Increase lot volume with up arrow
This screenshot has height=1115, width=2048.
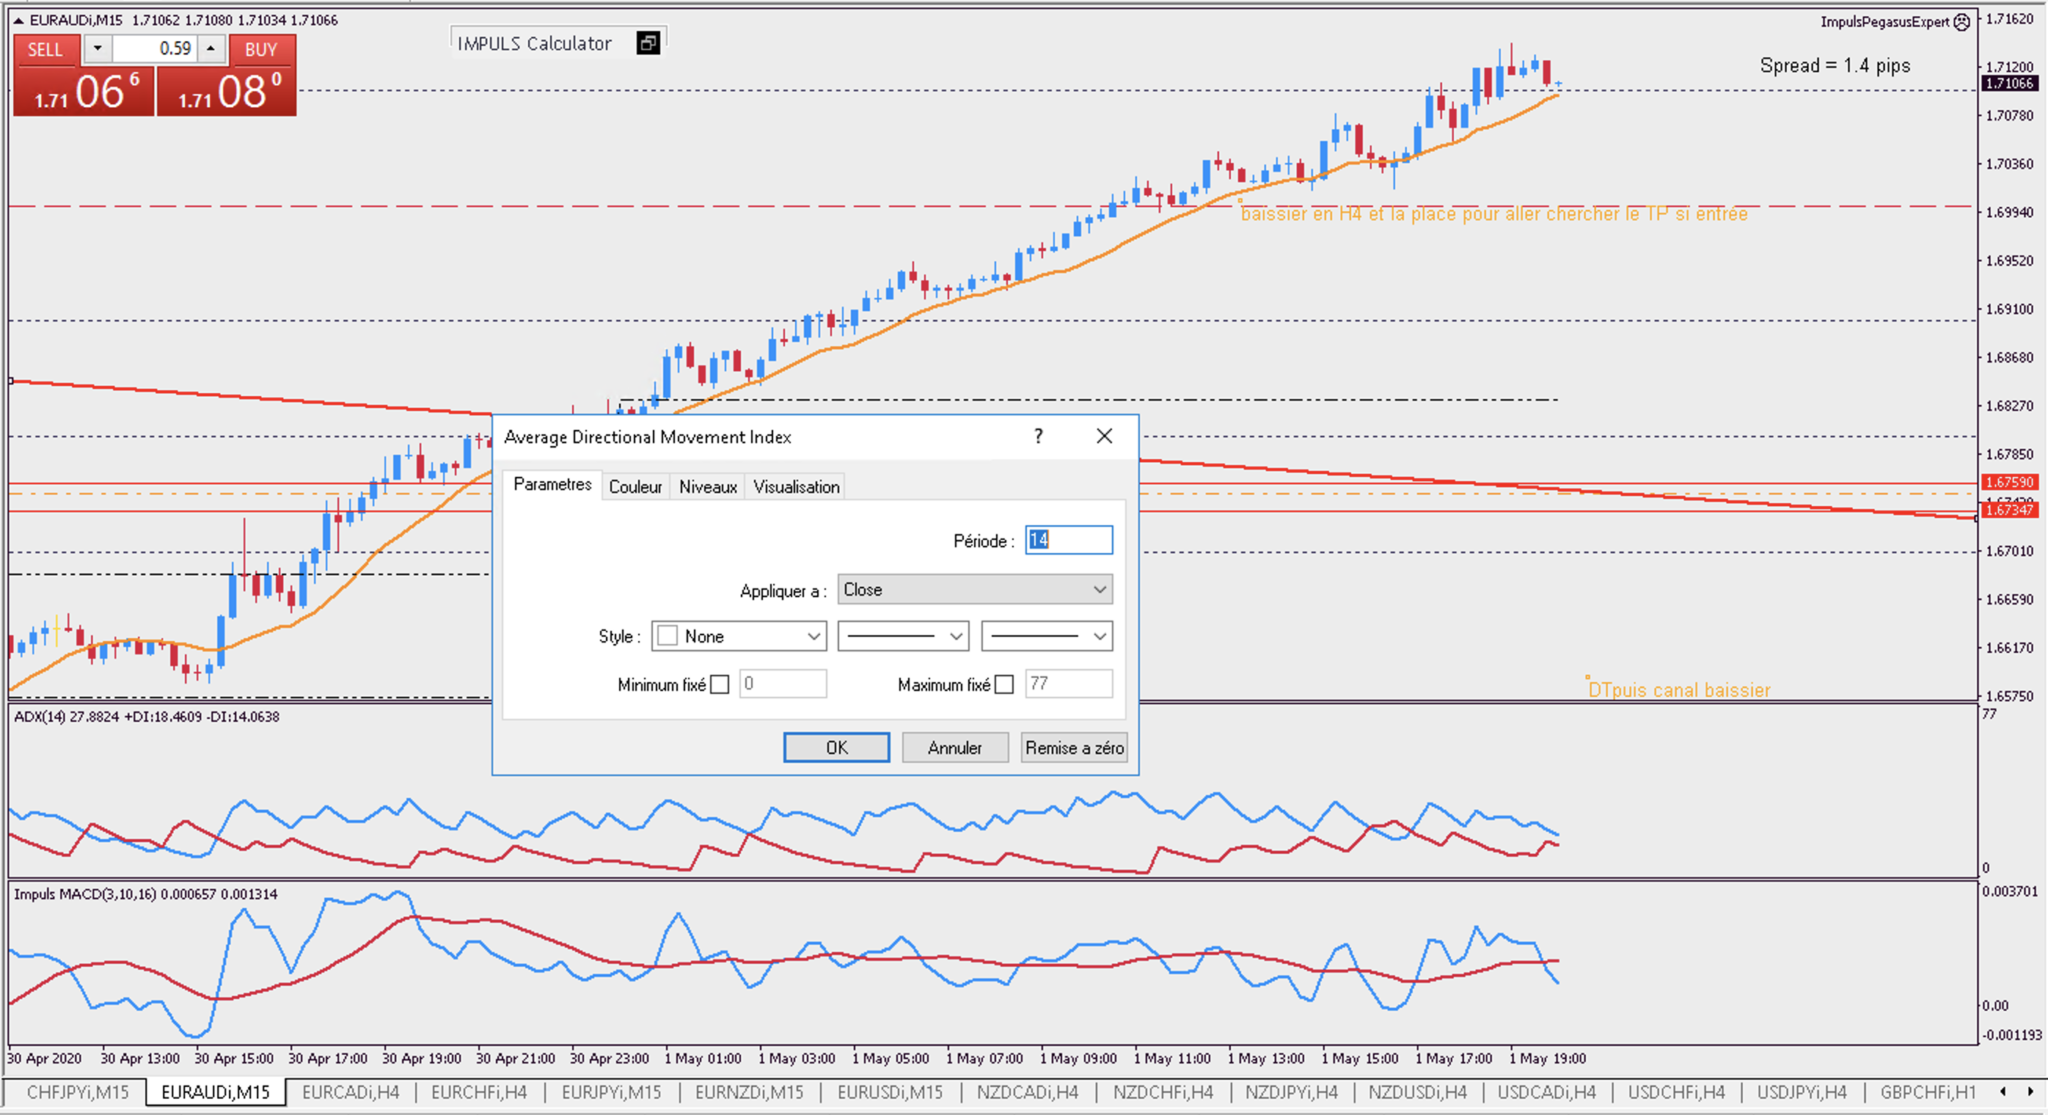[x=211, y=48]
